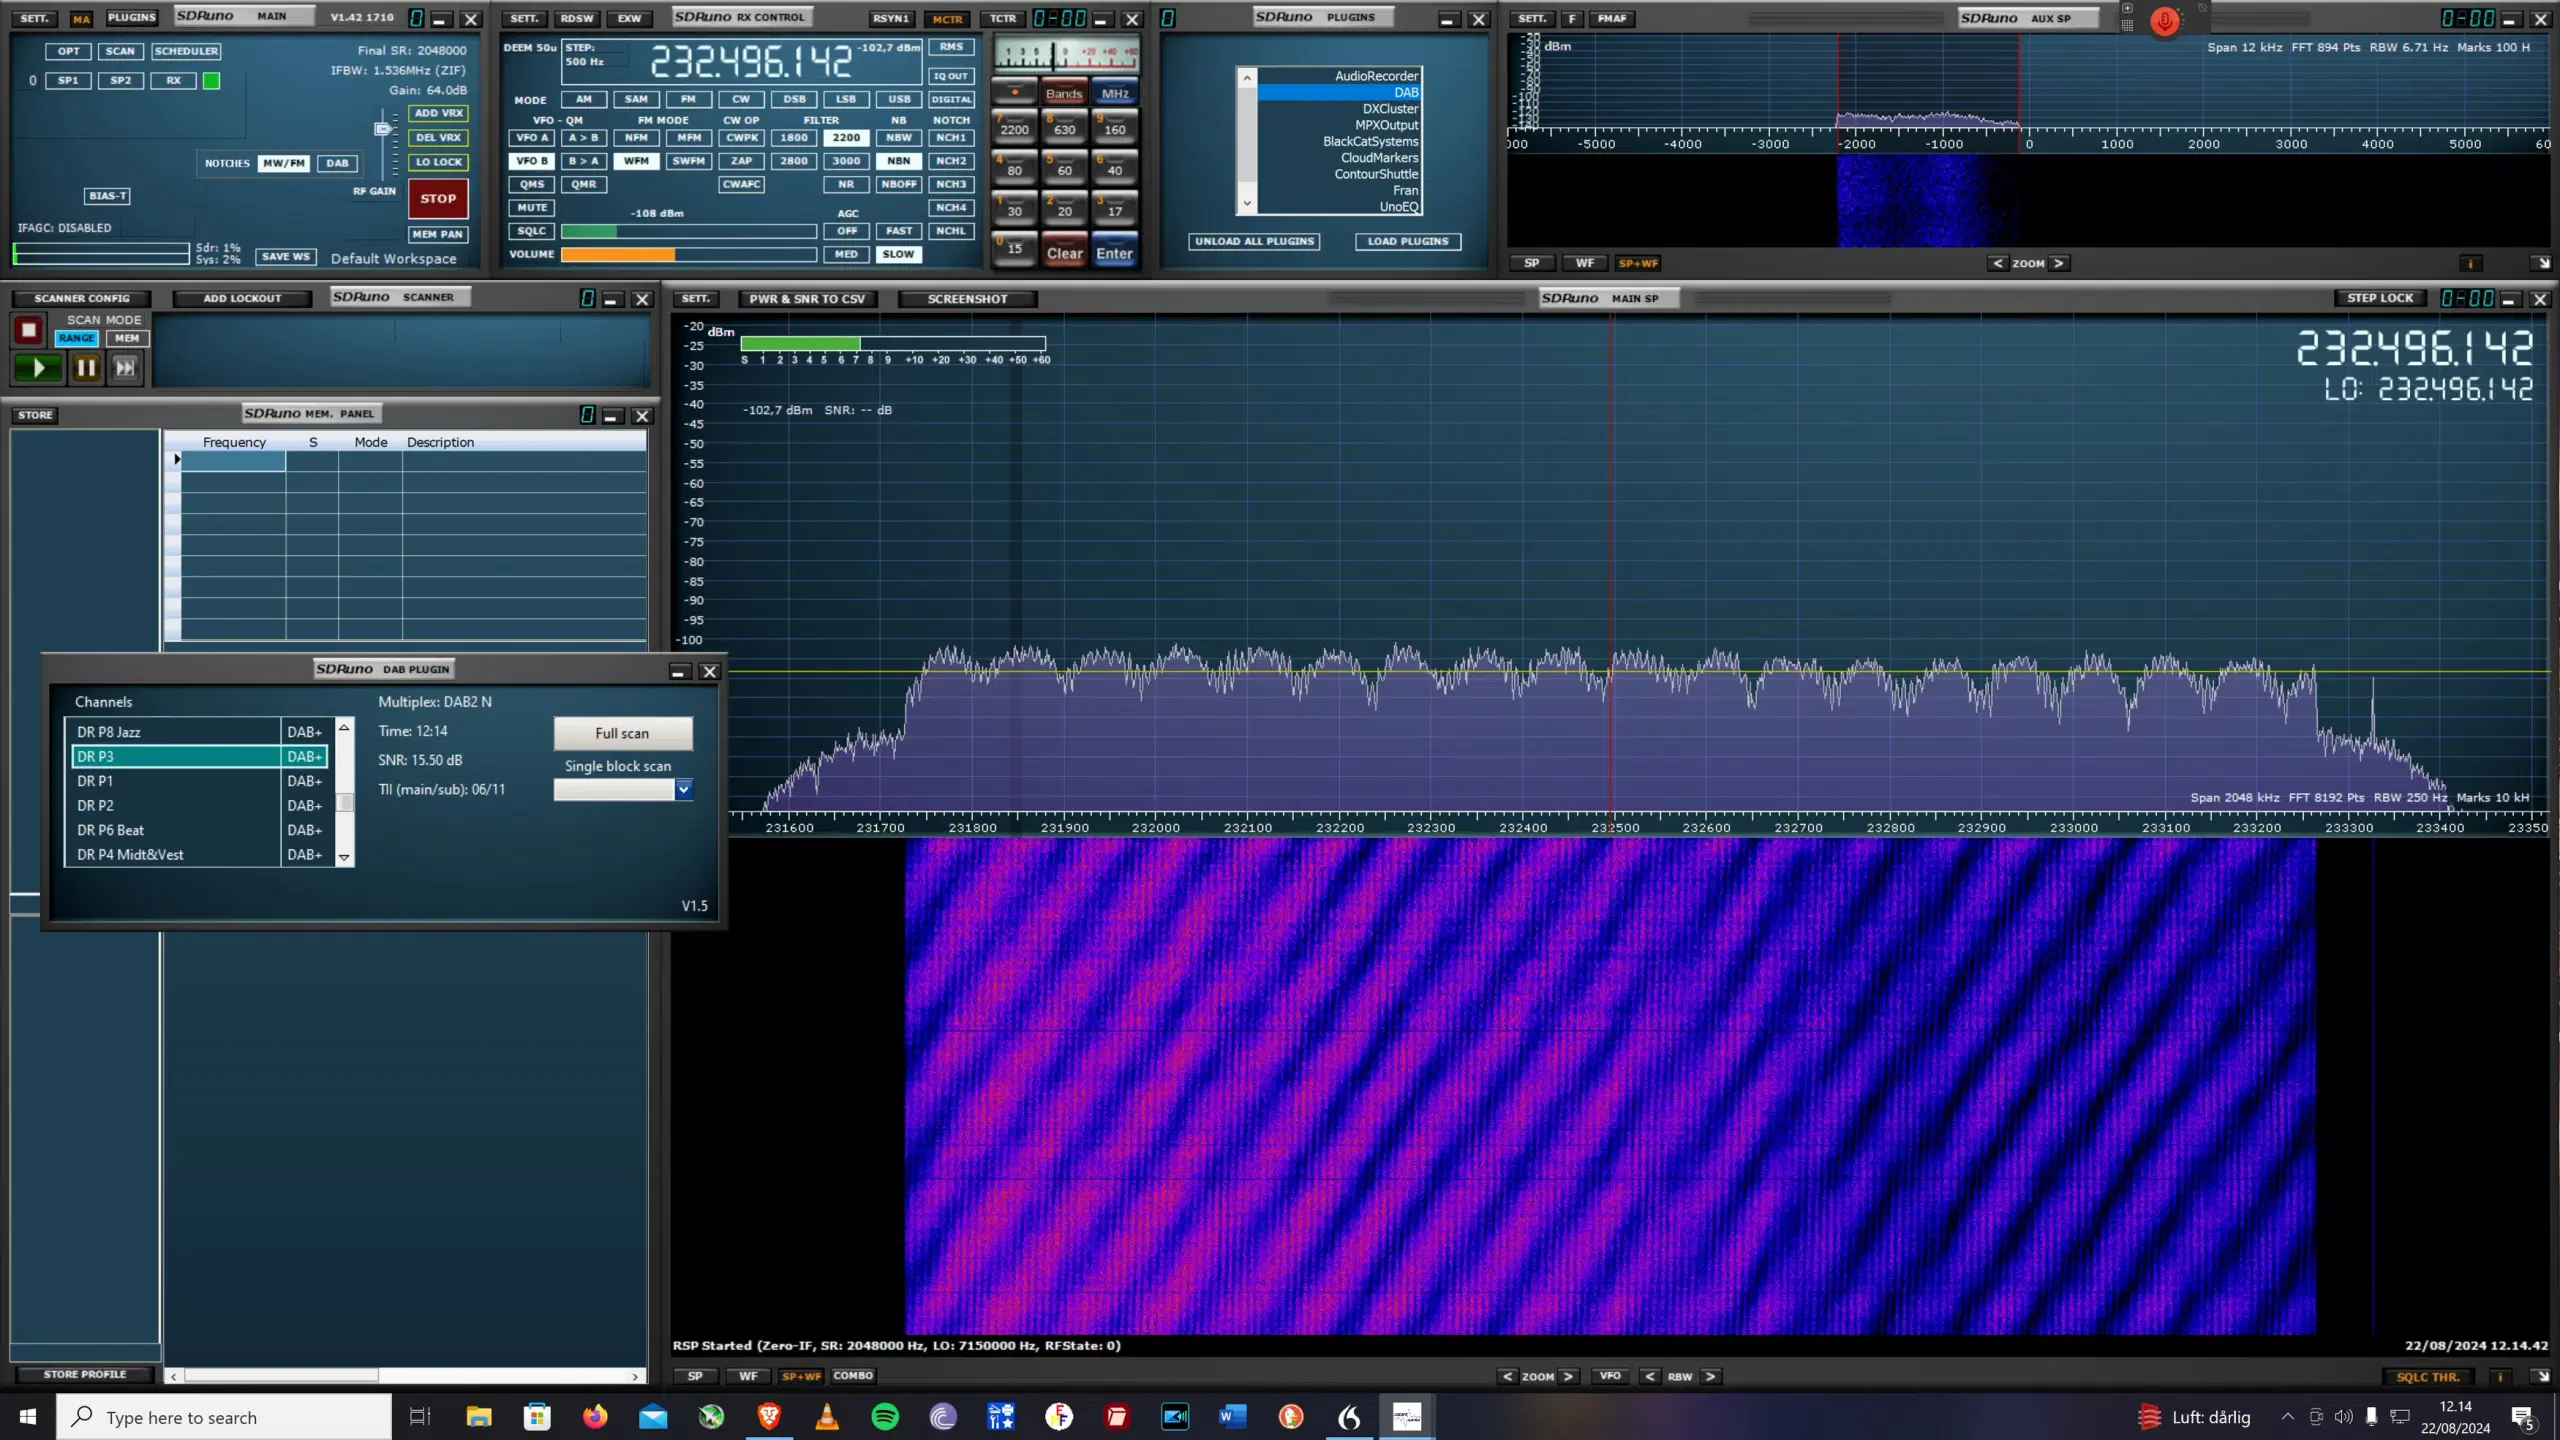
Task: Click the Mem Panel horizontal scrollbar thumb
Action: pyautogui.click(x=281, y=1377)
